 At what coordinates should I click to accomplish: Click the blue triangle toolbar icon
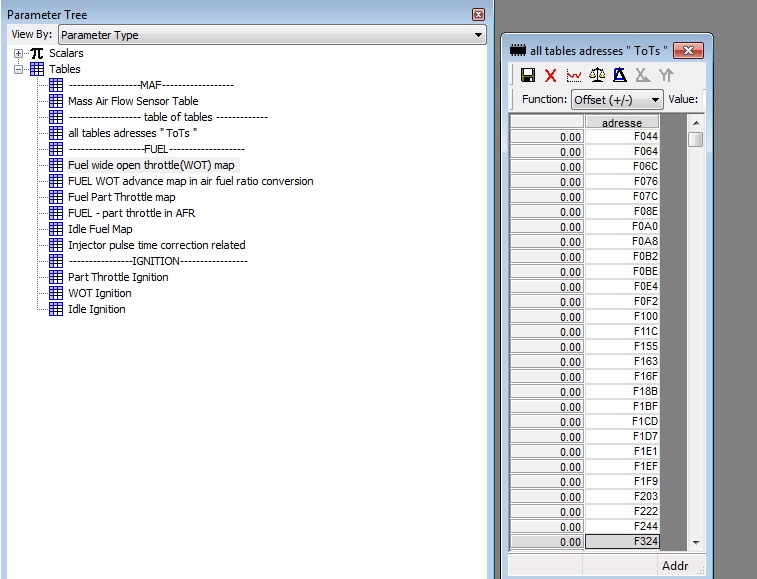(620, 75)
